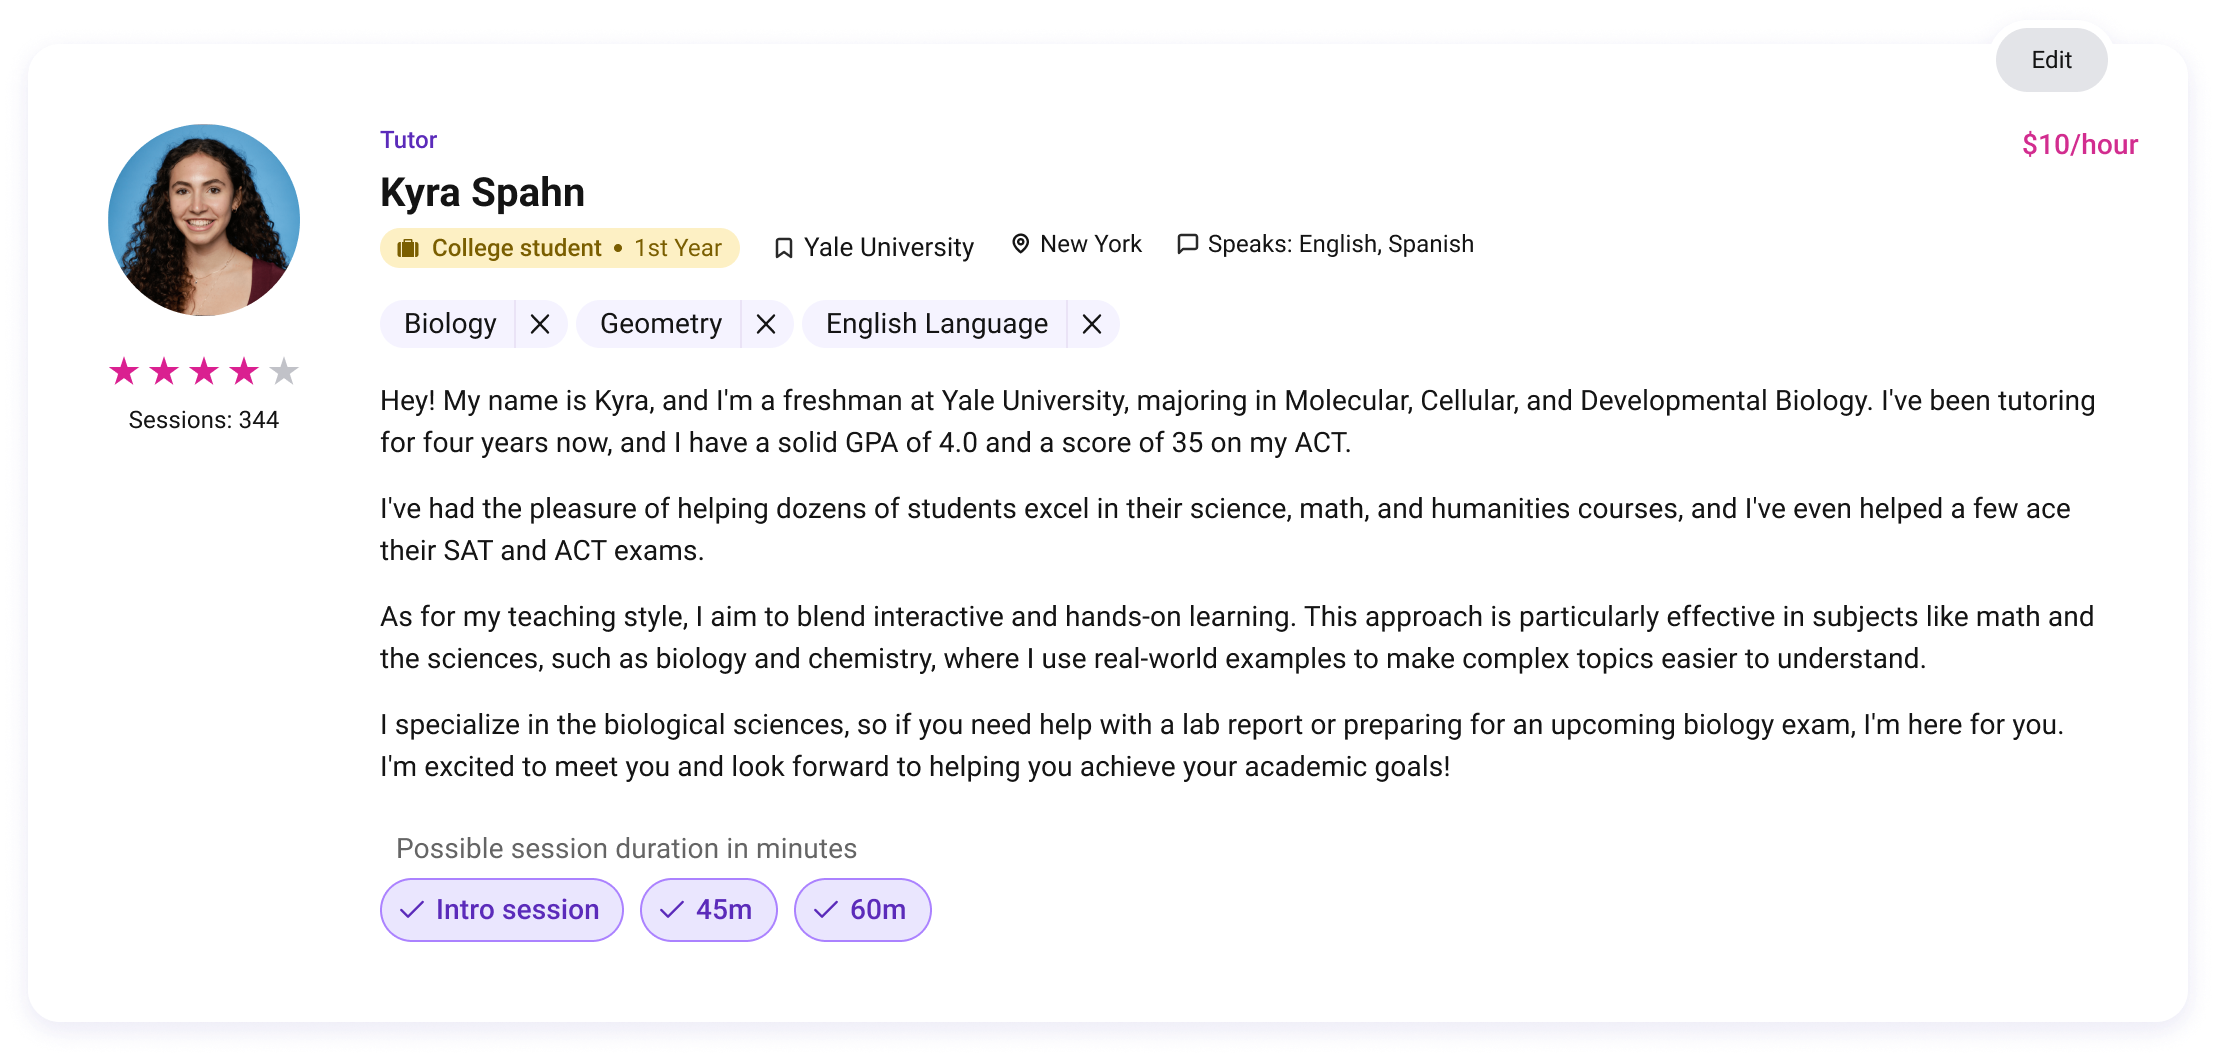Switch to the Tutor label above the name
The height and width of the screenshot is (1058, 2216).
tap(407, 139)
